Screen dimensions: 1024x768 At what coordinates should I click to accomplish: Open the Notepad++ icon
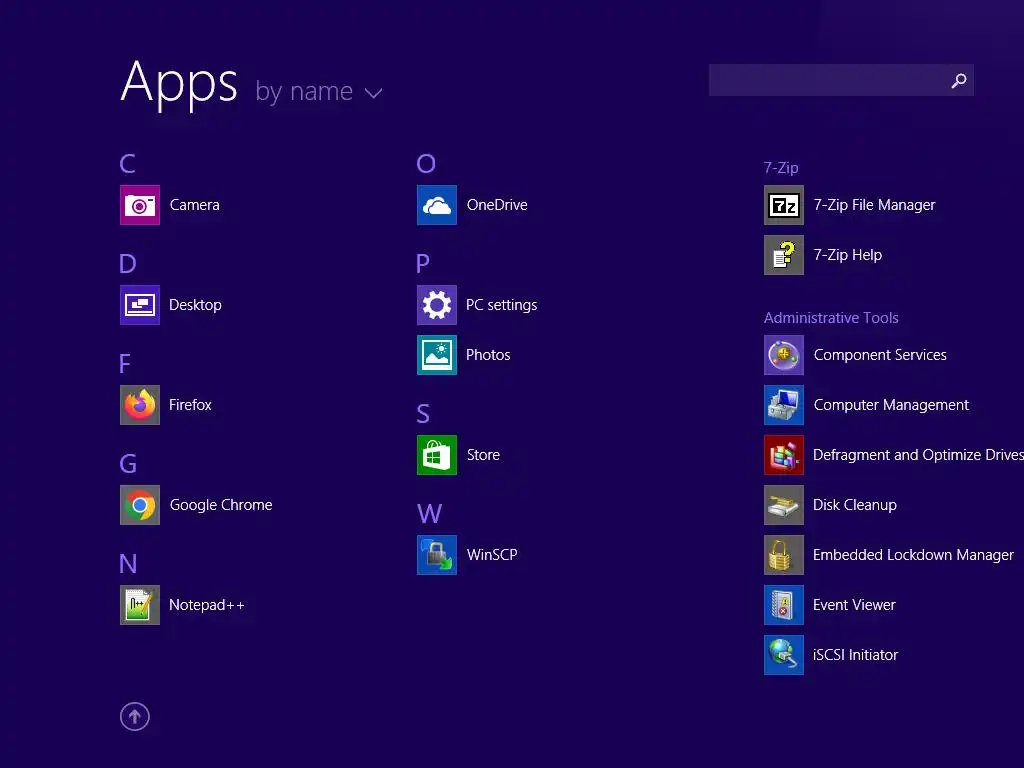pyautogui.click(x=140, y=605)
